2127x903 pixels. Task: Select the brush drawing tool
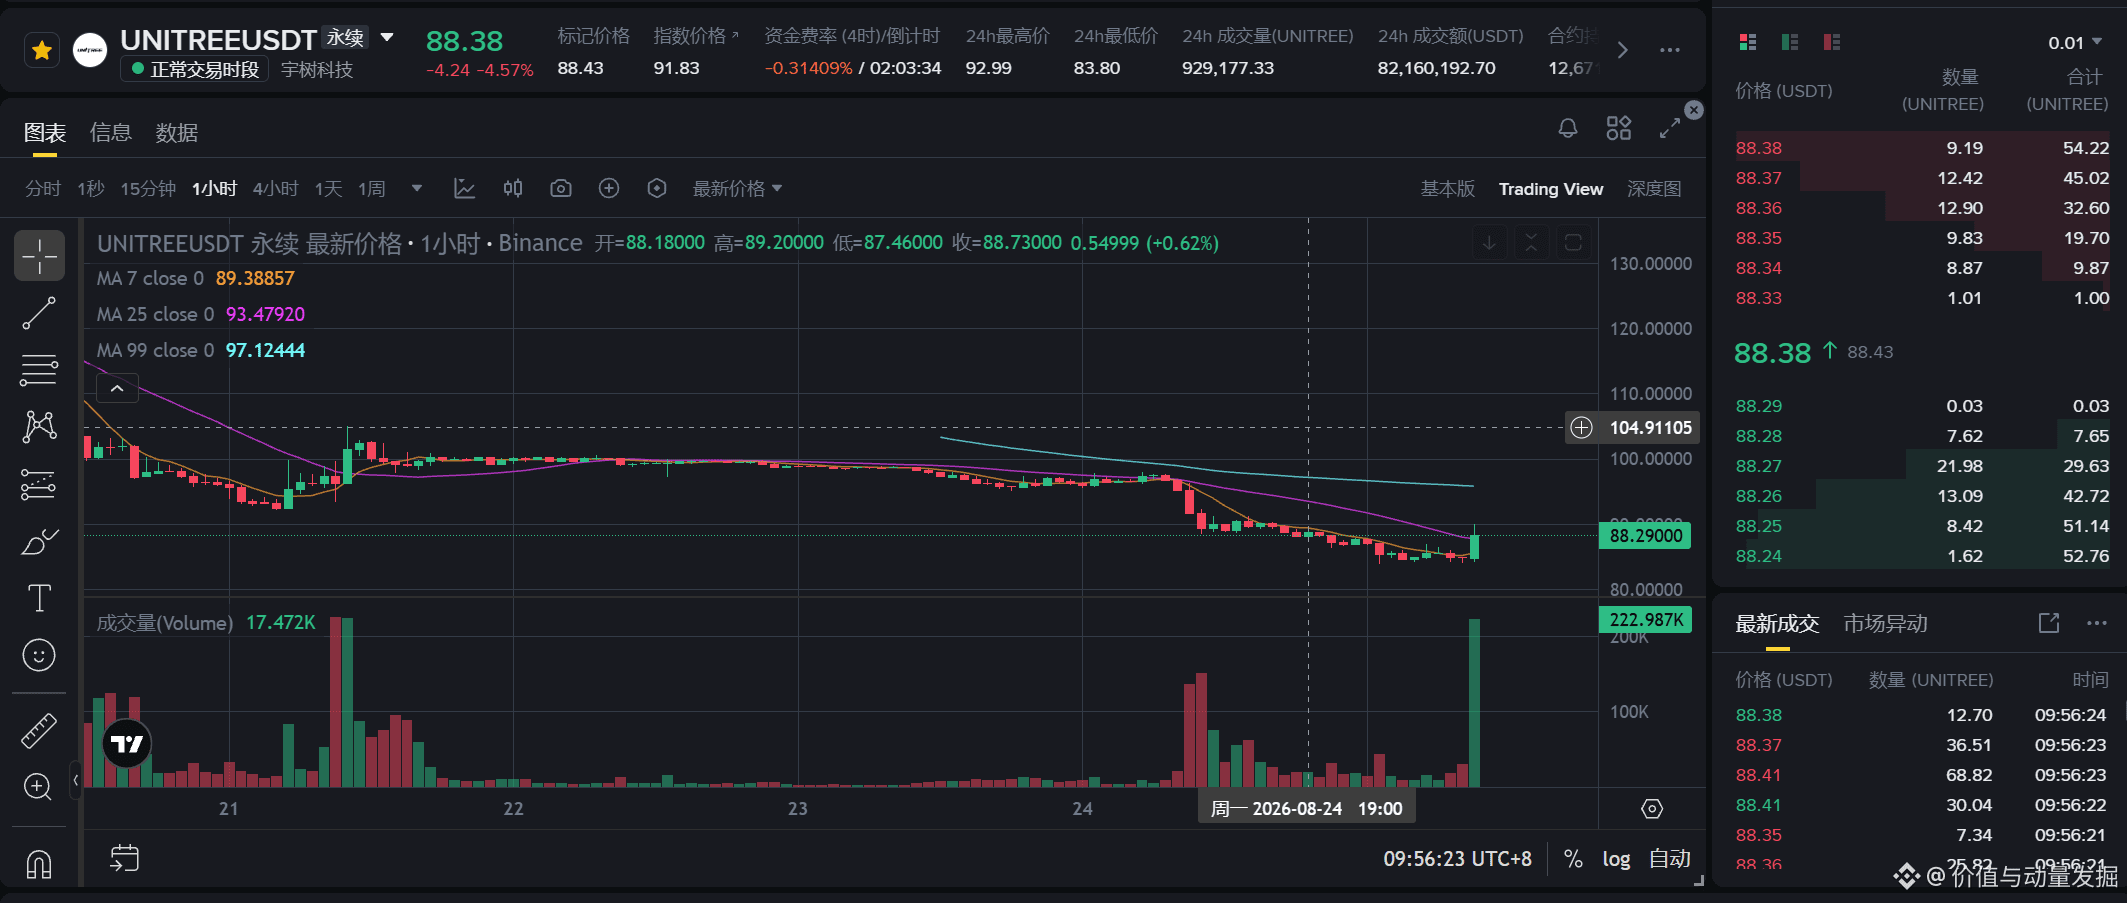click(39, 541)
